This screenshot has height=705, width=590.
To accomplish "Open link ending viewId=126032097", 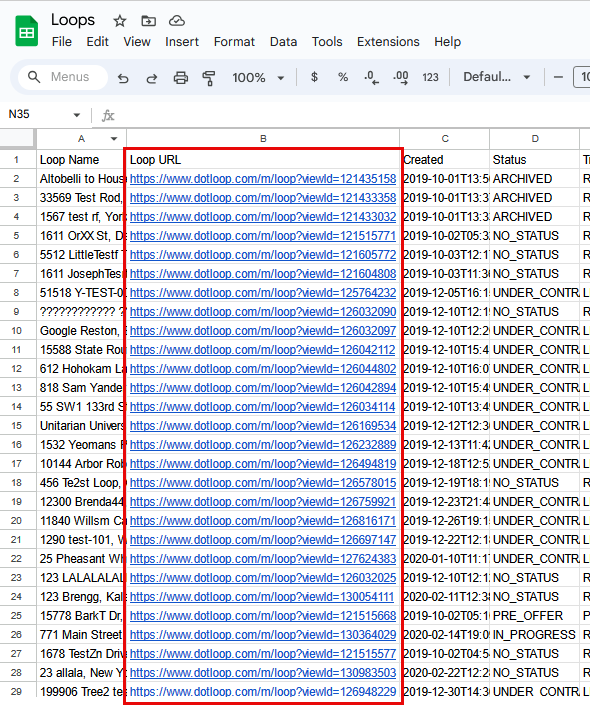I will tap(263, 331).
